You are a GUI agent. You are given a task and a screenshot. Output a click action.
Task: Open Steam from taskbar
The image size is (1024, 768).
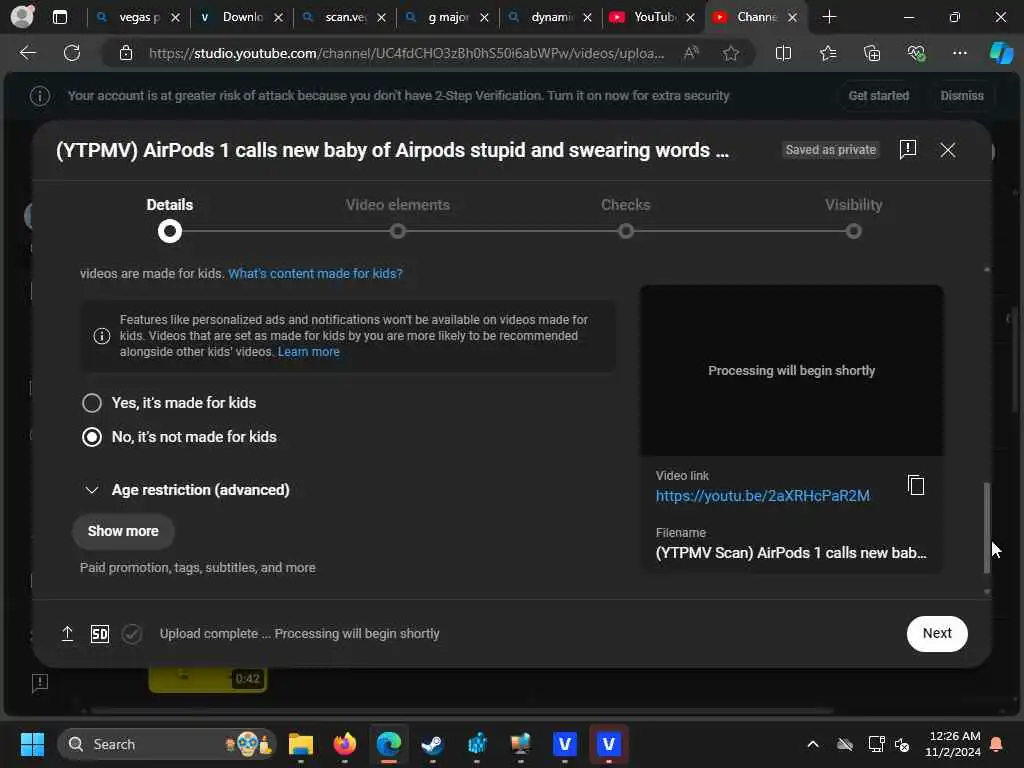[432, 744]
